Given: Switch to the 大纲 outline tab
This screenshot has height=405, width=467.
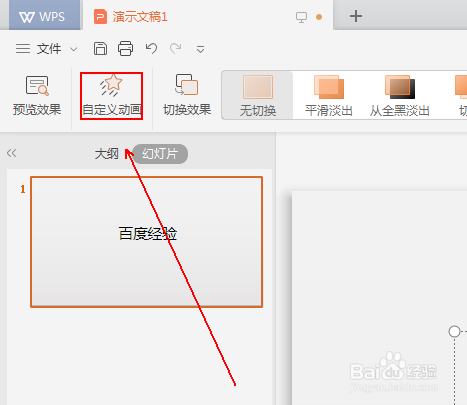Looking at the screenshot, I should (107, 154).
